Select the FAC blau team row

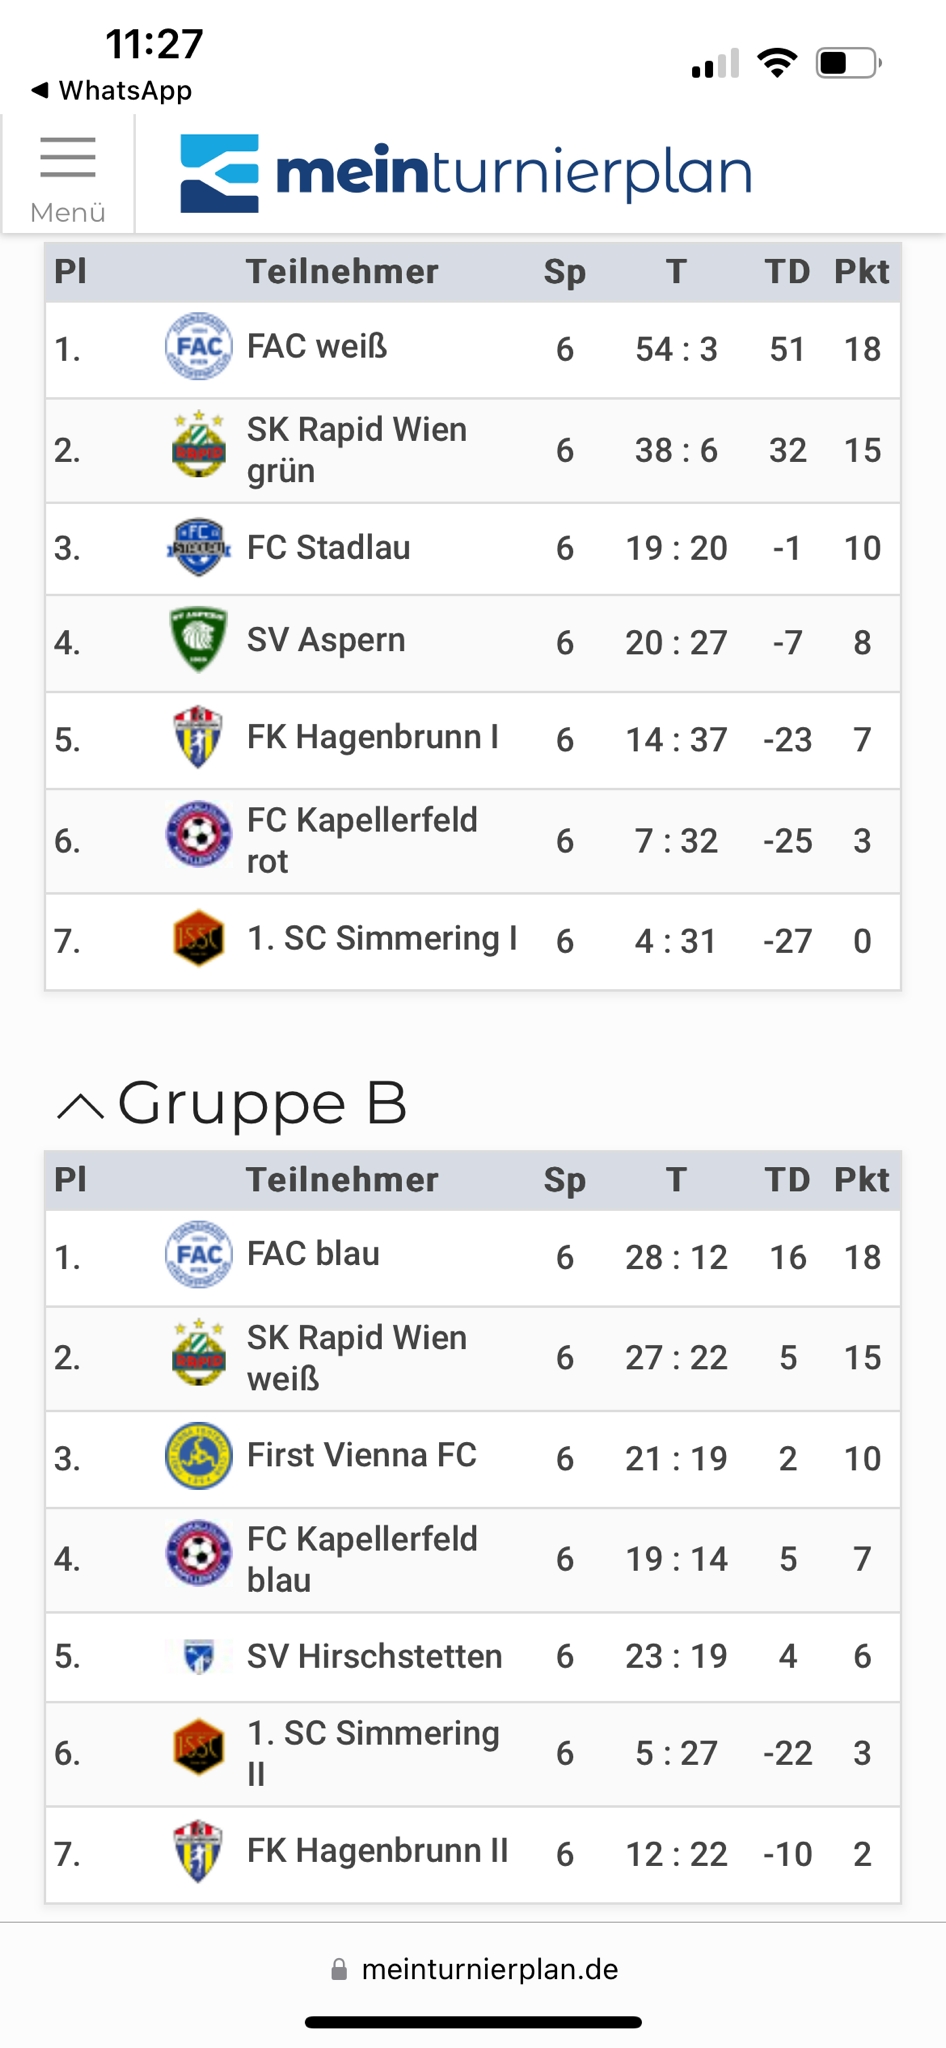pos(473,1257)
